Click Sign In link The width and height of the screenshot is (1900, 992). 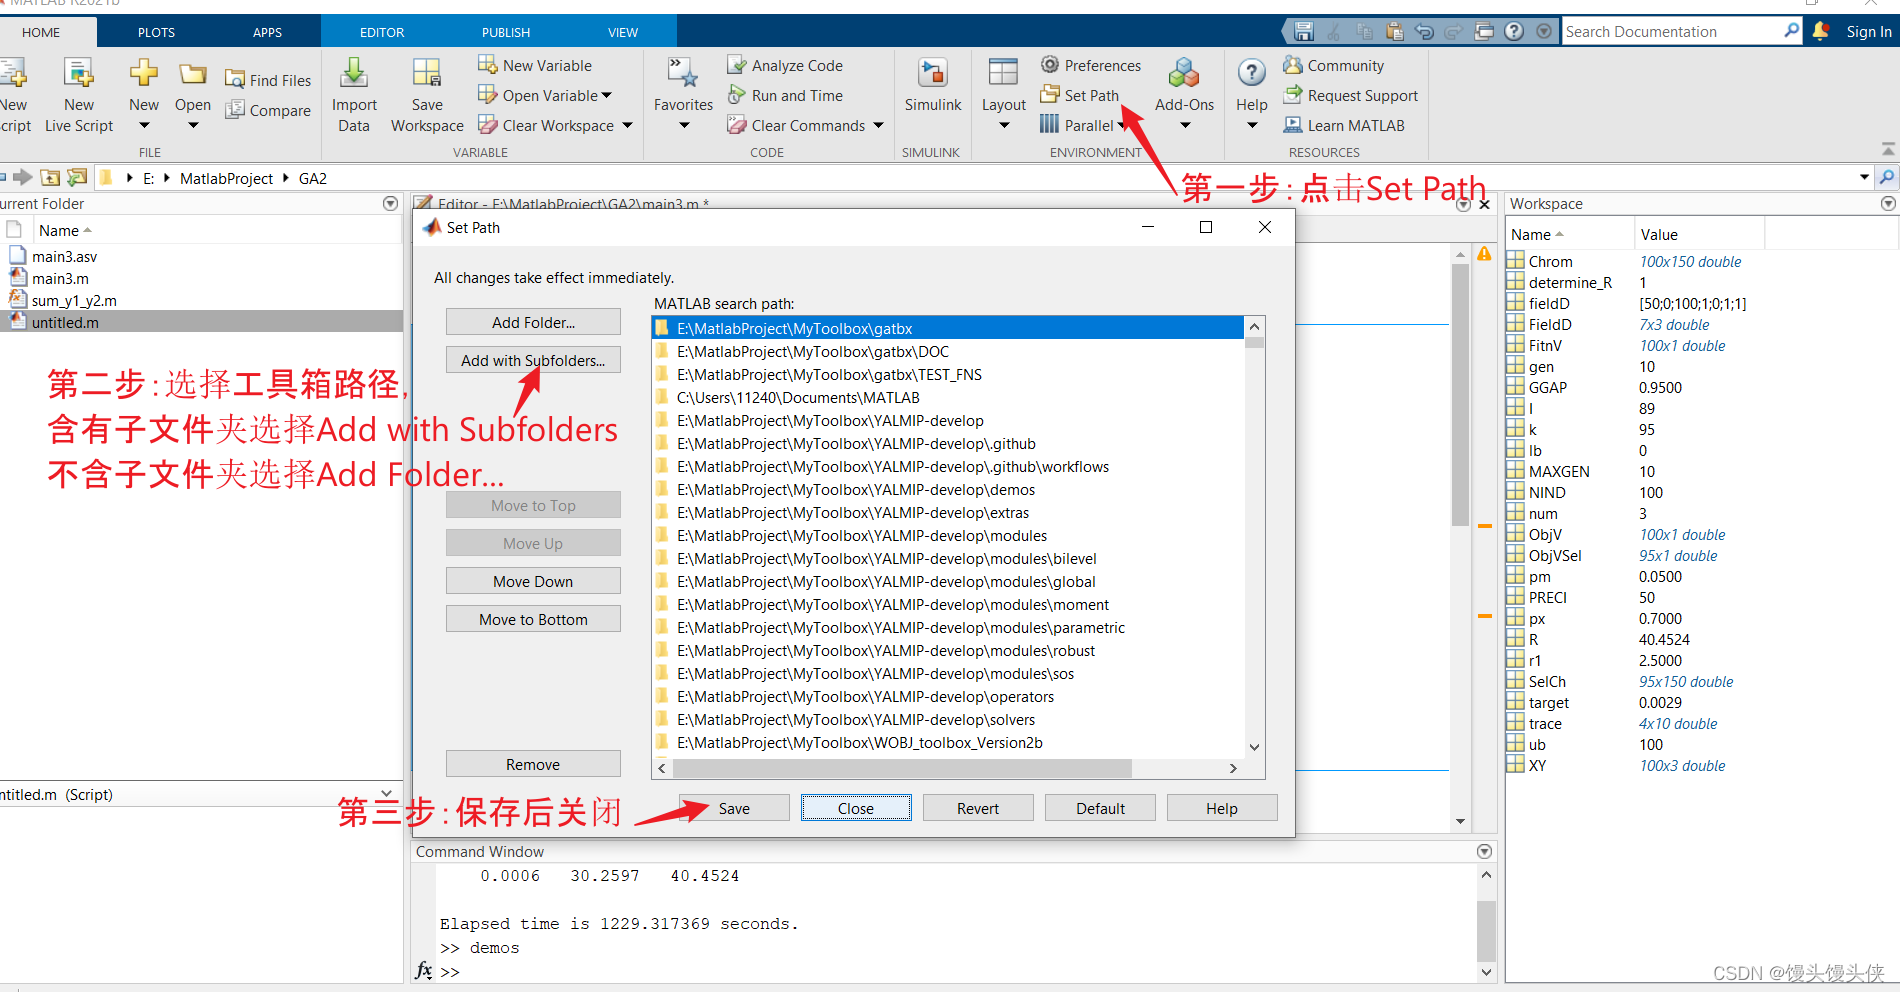tap(1868, 31)
